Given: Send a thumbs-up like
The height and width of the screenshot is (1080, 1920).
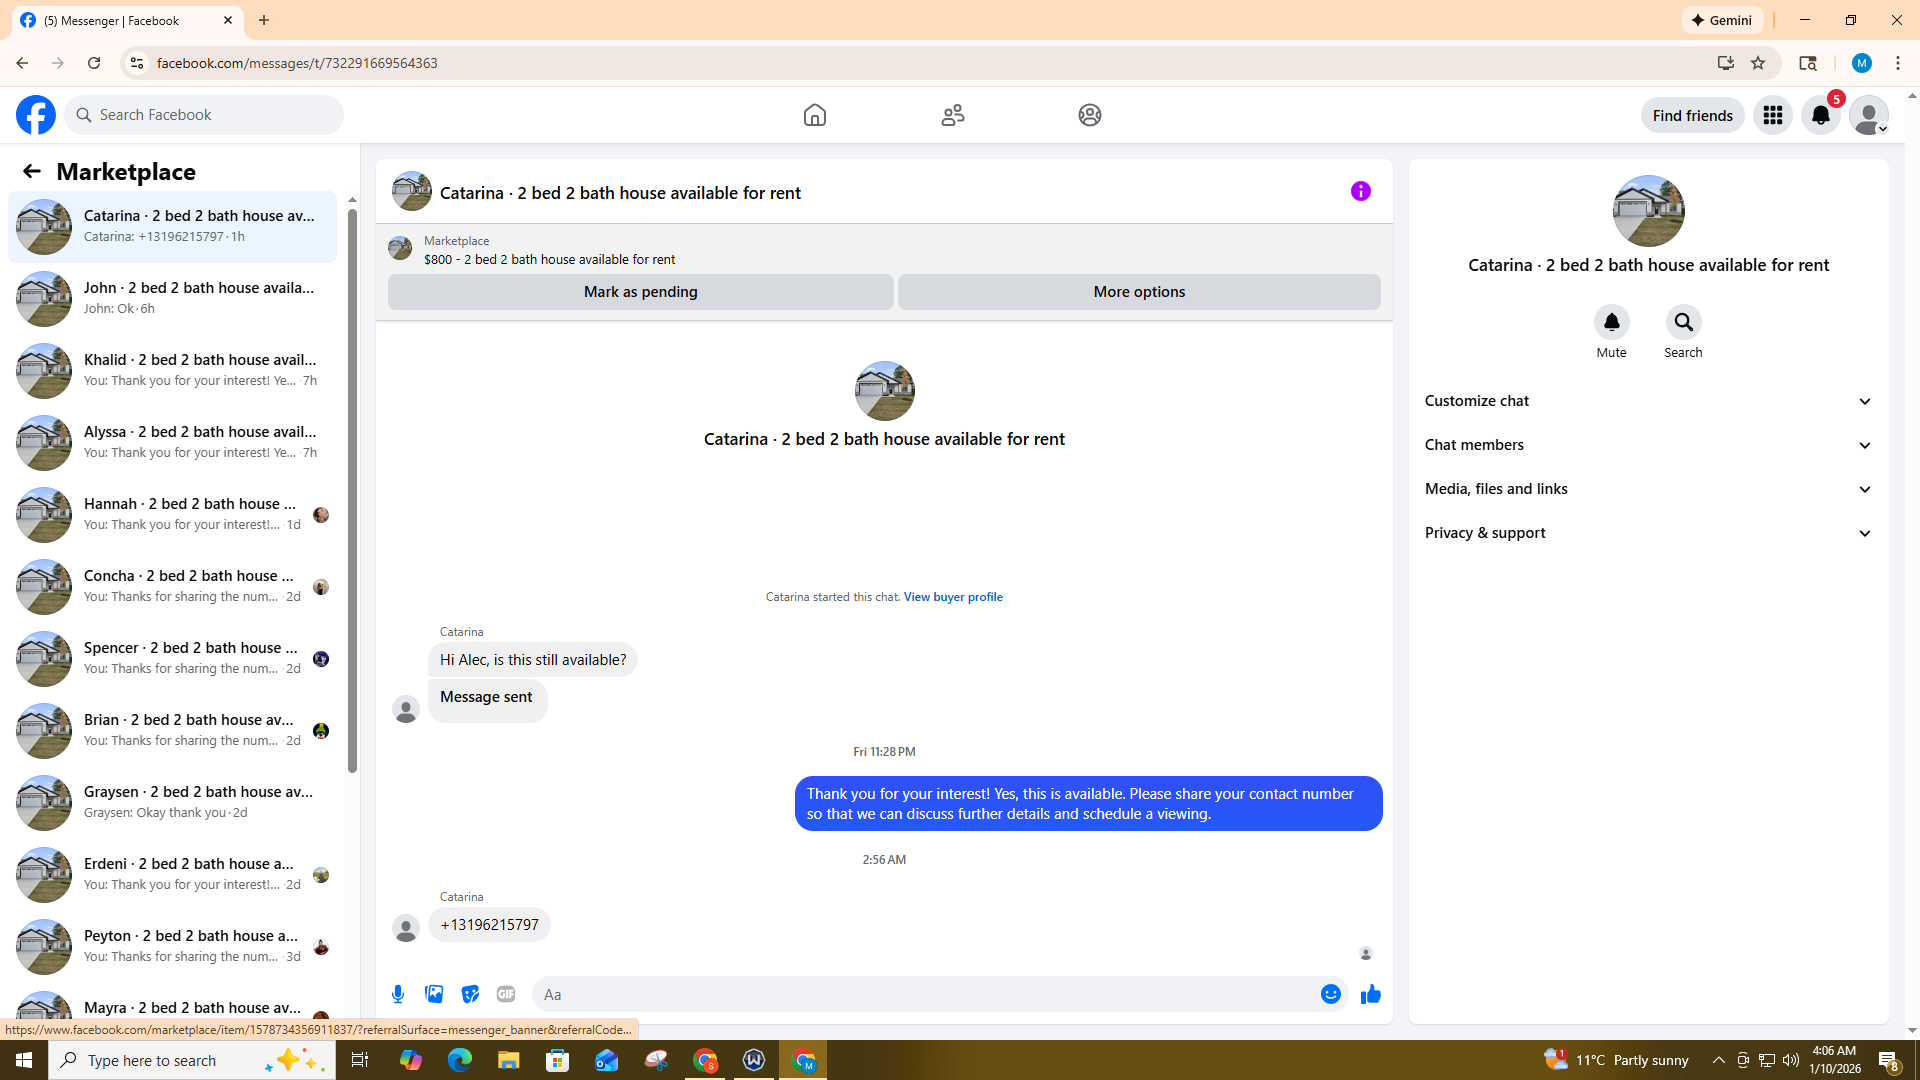Looking at the screenshot, I should click(1370, 994).
